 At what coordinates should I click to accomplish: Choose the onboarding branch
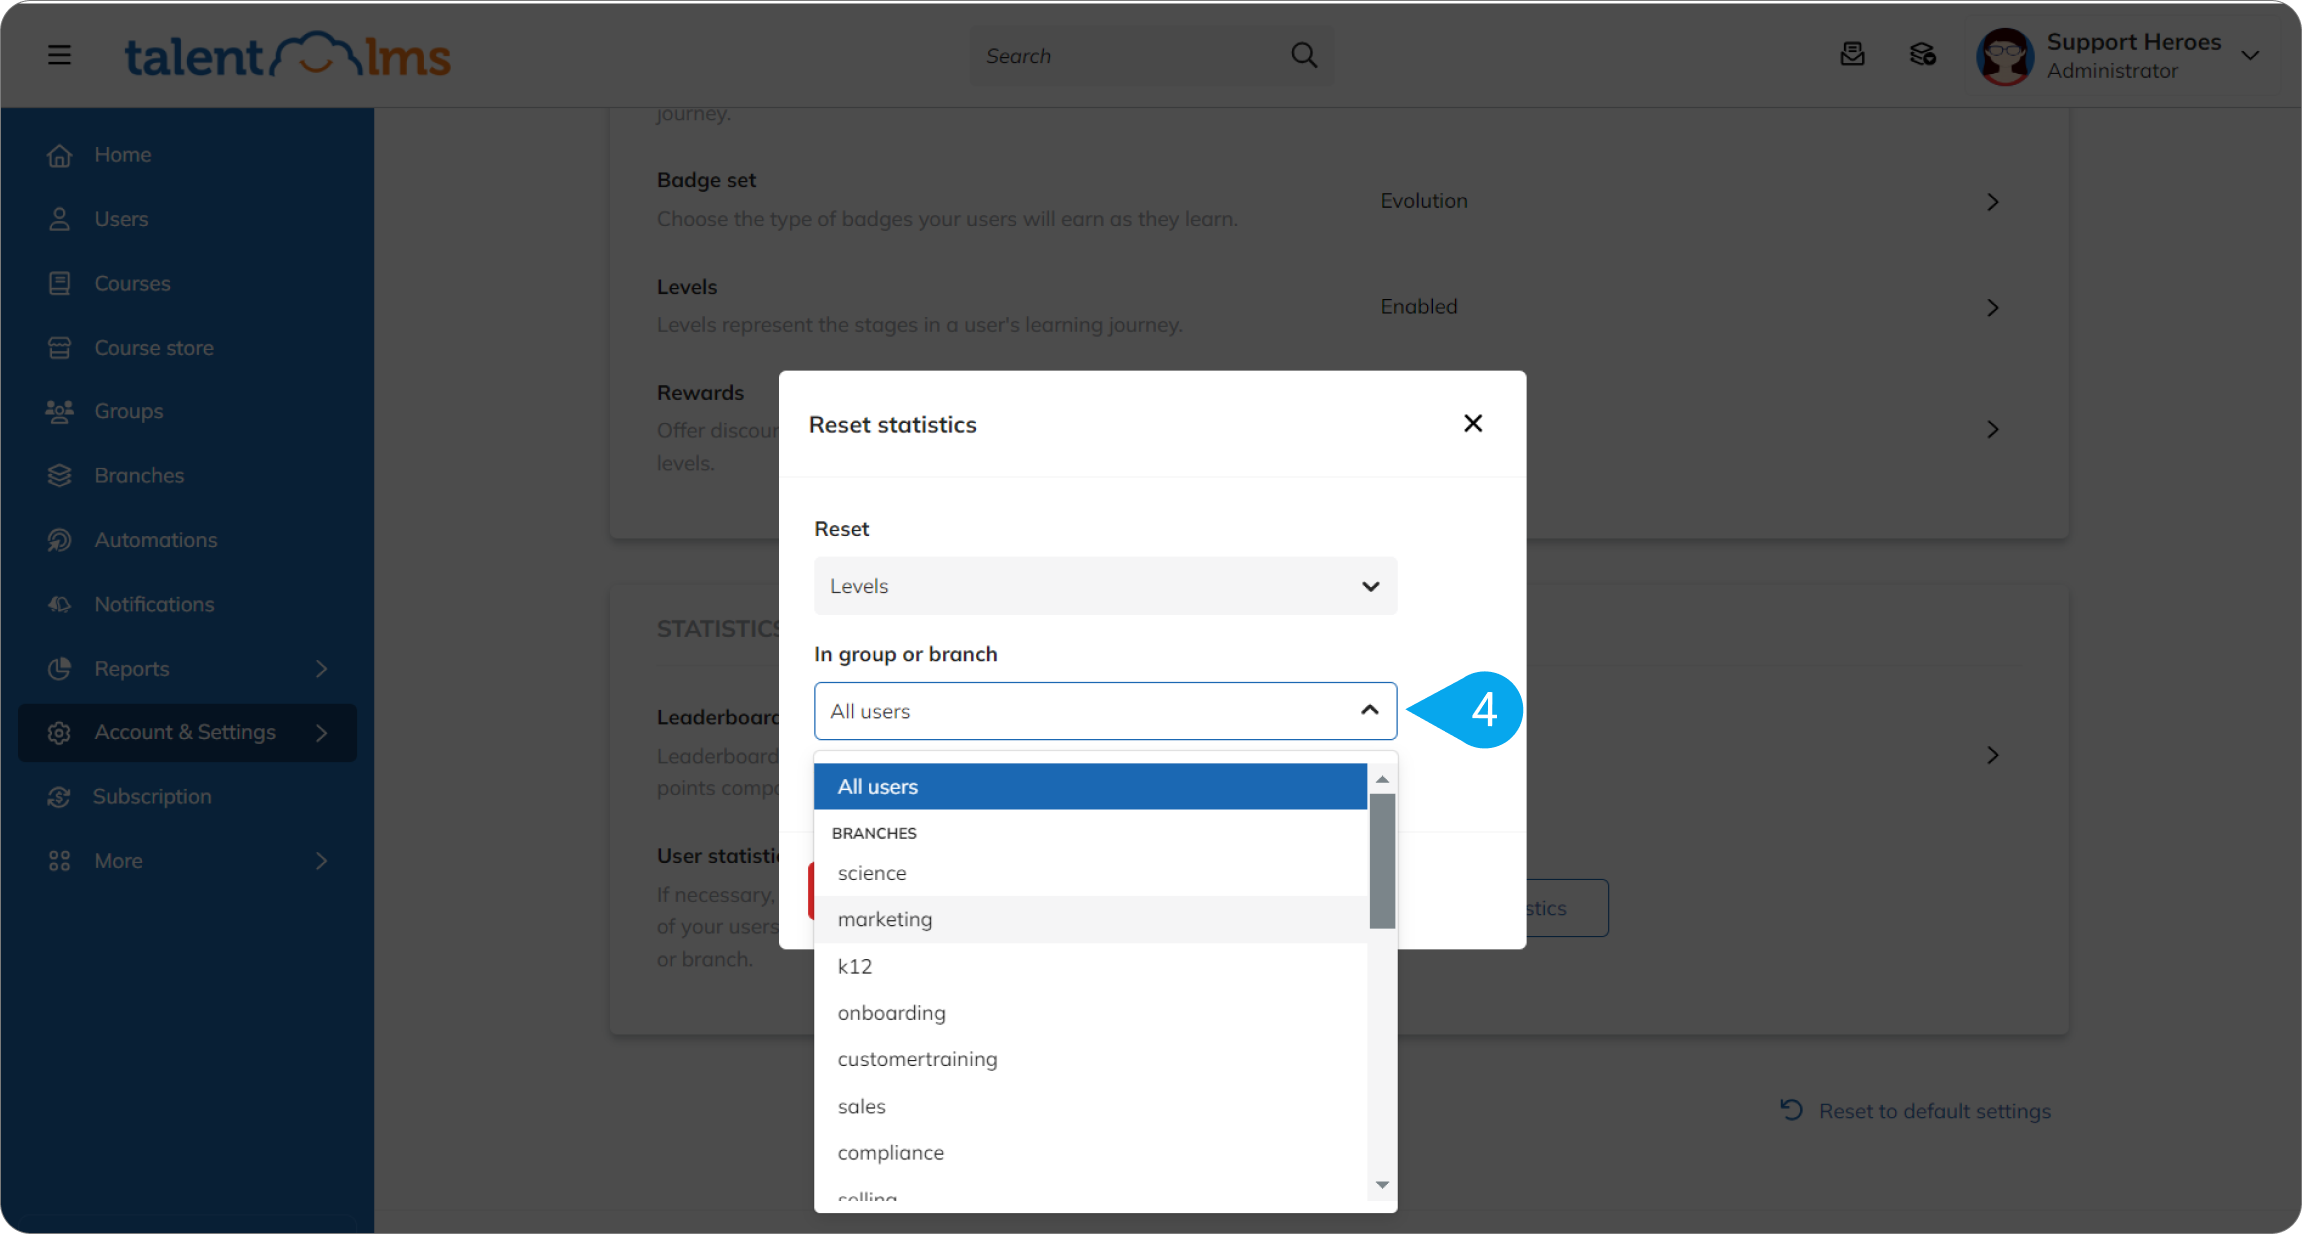1090,1013
